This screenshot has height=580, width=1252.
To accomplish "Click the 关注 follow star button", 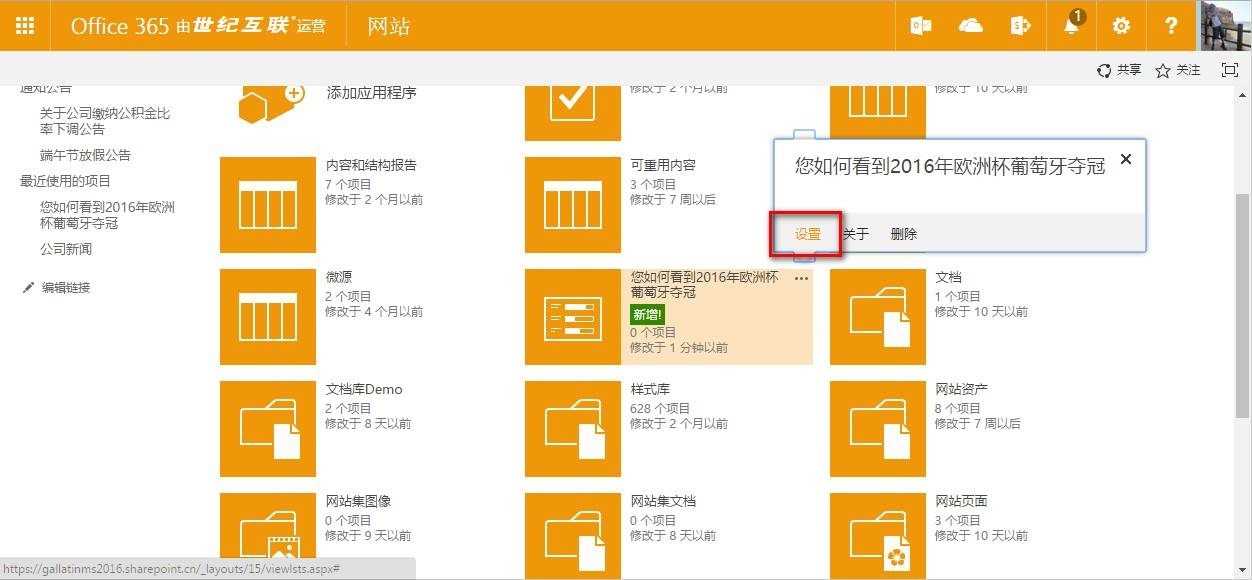I will (1178, 70).
